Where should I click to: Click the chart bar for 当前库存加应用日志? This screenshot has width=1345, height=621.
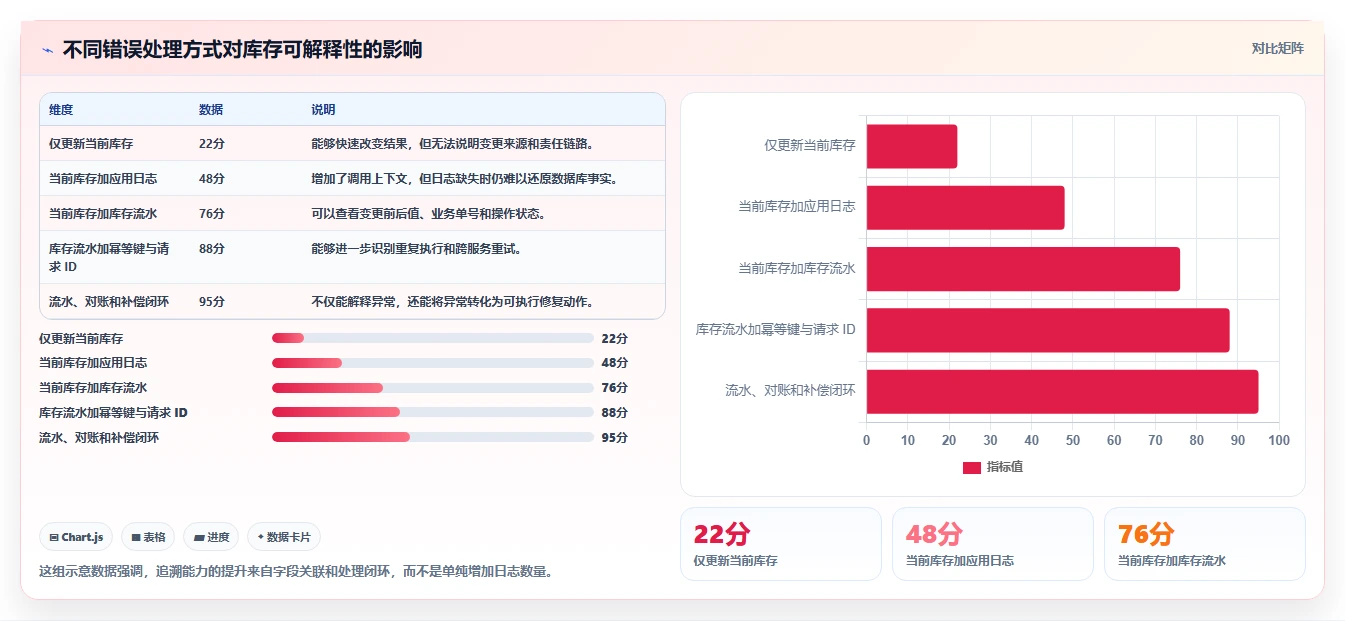coord(966,207)
